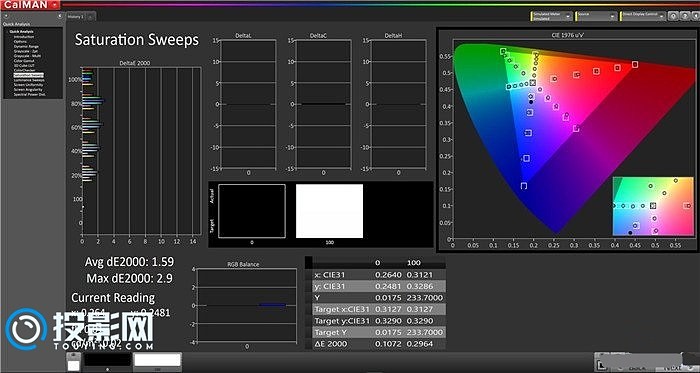700x373 pixels.
Task: Collapse the Quick Analysis sidebar arrow
Action: click(59, 16)
